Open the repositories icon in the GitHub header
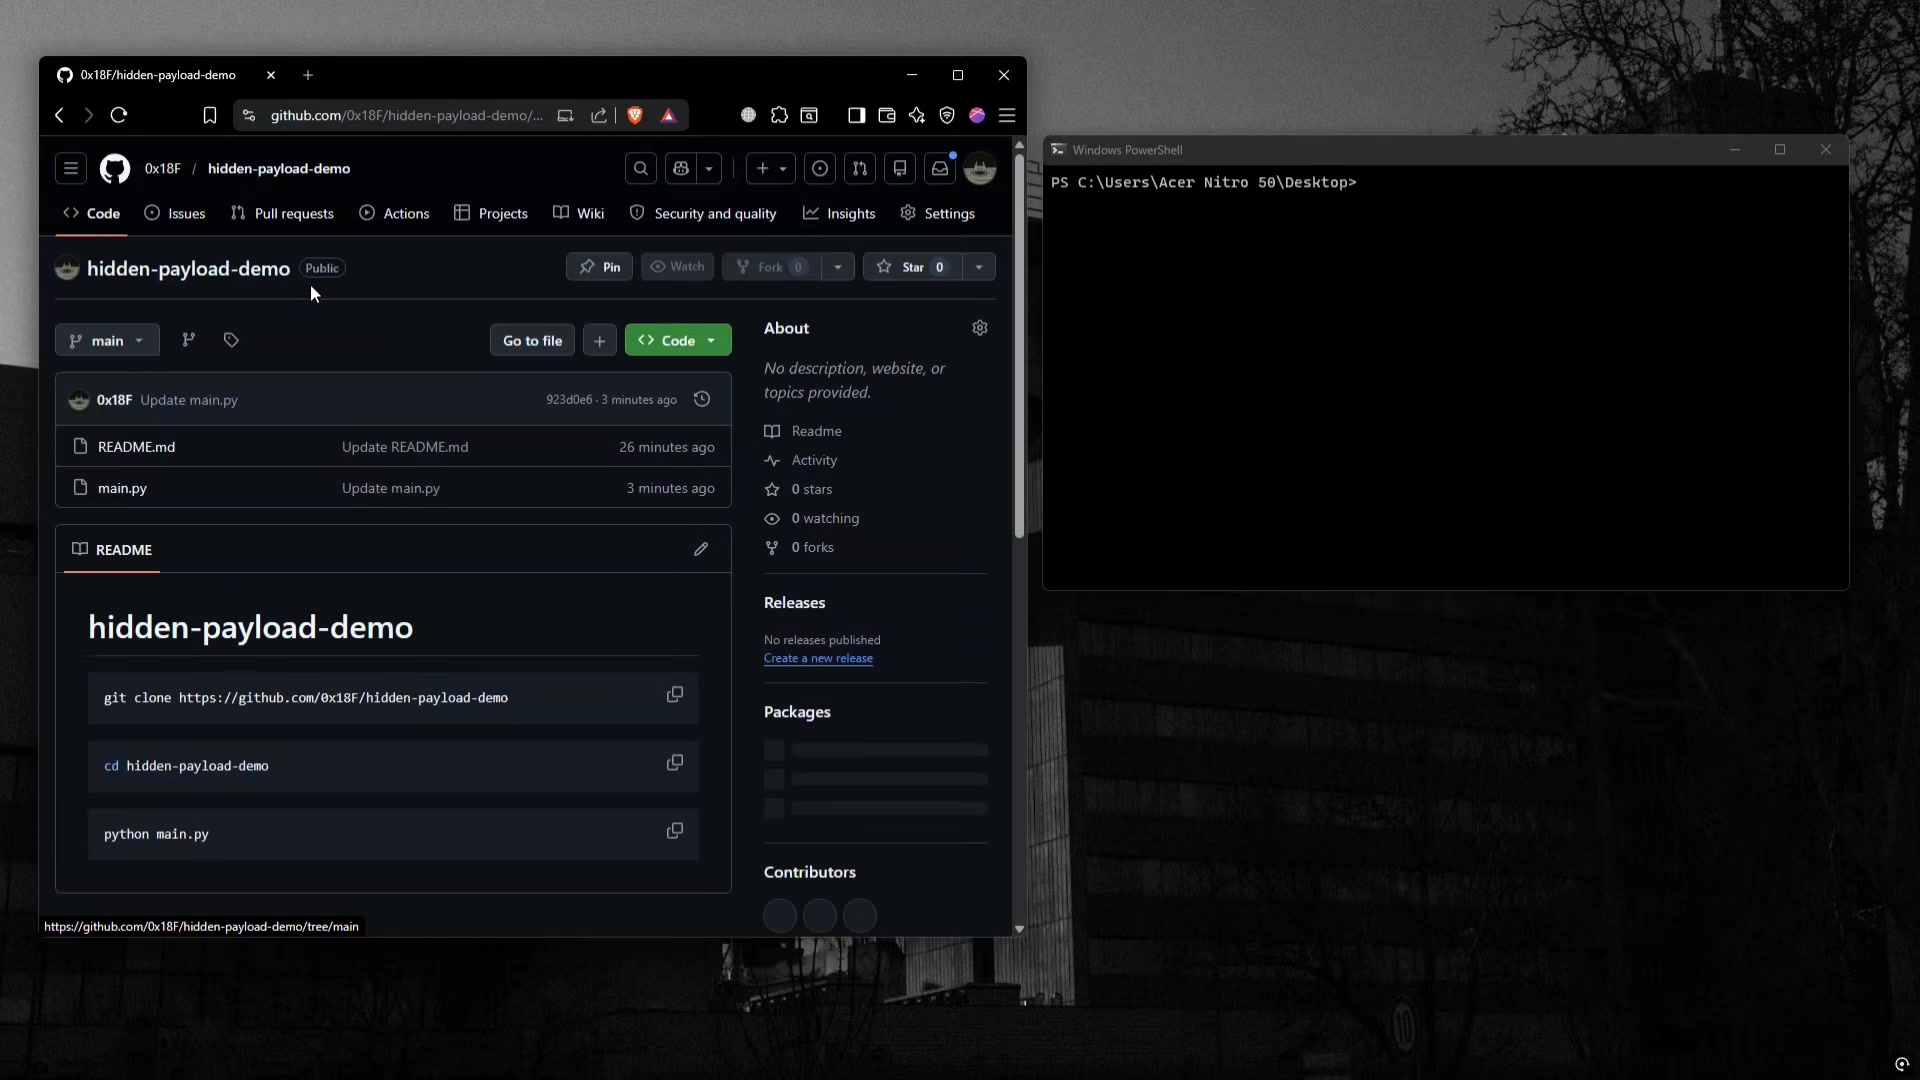Viewport: 1920px width, 1080px height. coord(900,169)
